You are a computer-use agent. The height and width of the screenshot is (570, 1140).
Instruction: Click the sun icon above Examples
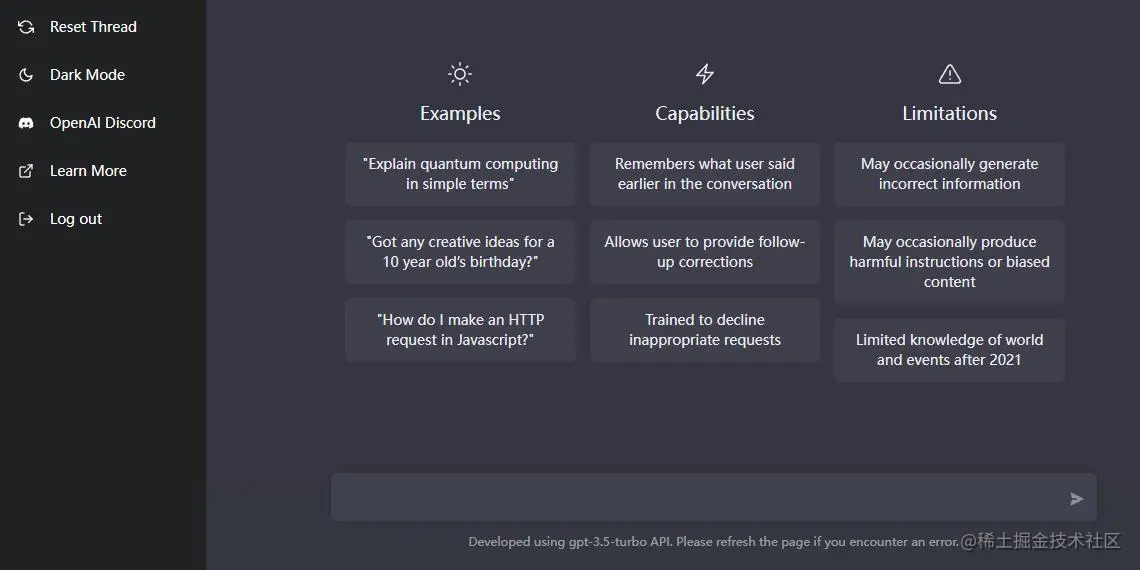tap(460, 74)
